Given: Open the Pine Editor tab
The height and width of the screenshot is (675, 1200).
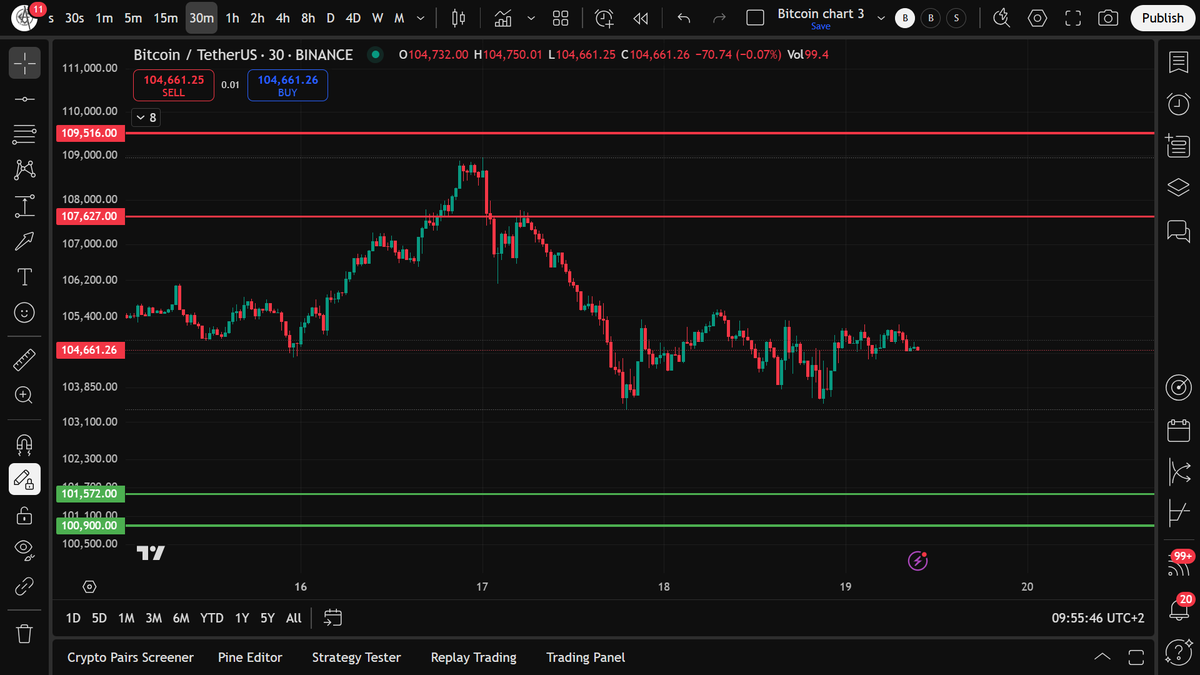Looking at the screenshot, I should (250, 657).
